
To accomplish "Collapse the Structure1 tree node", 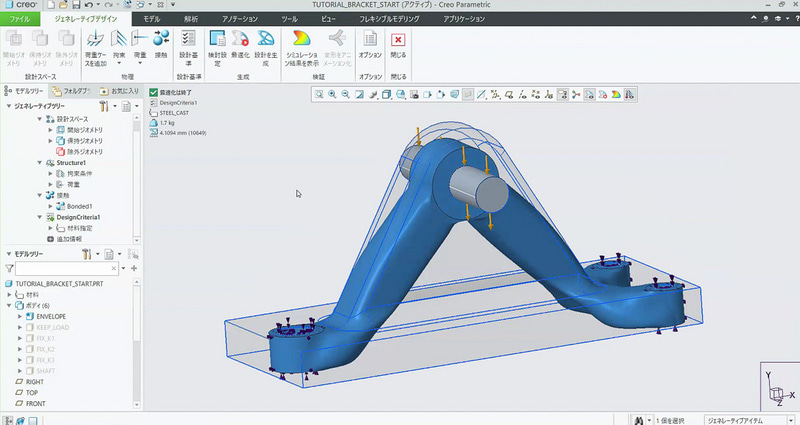I will point(39,162).
